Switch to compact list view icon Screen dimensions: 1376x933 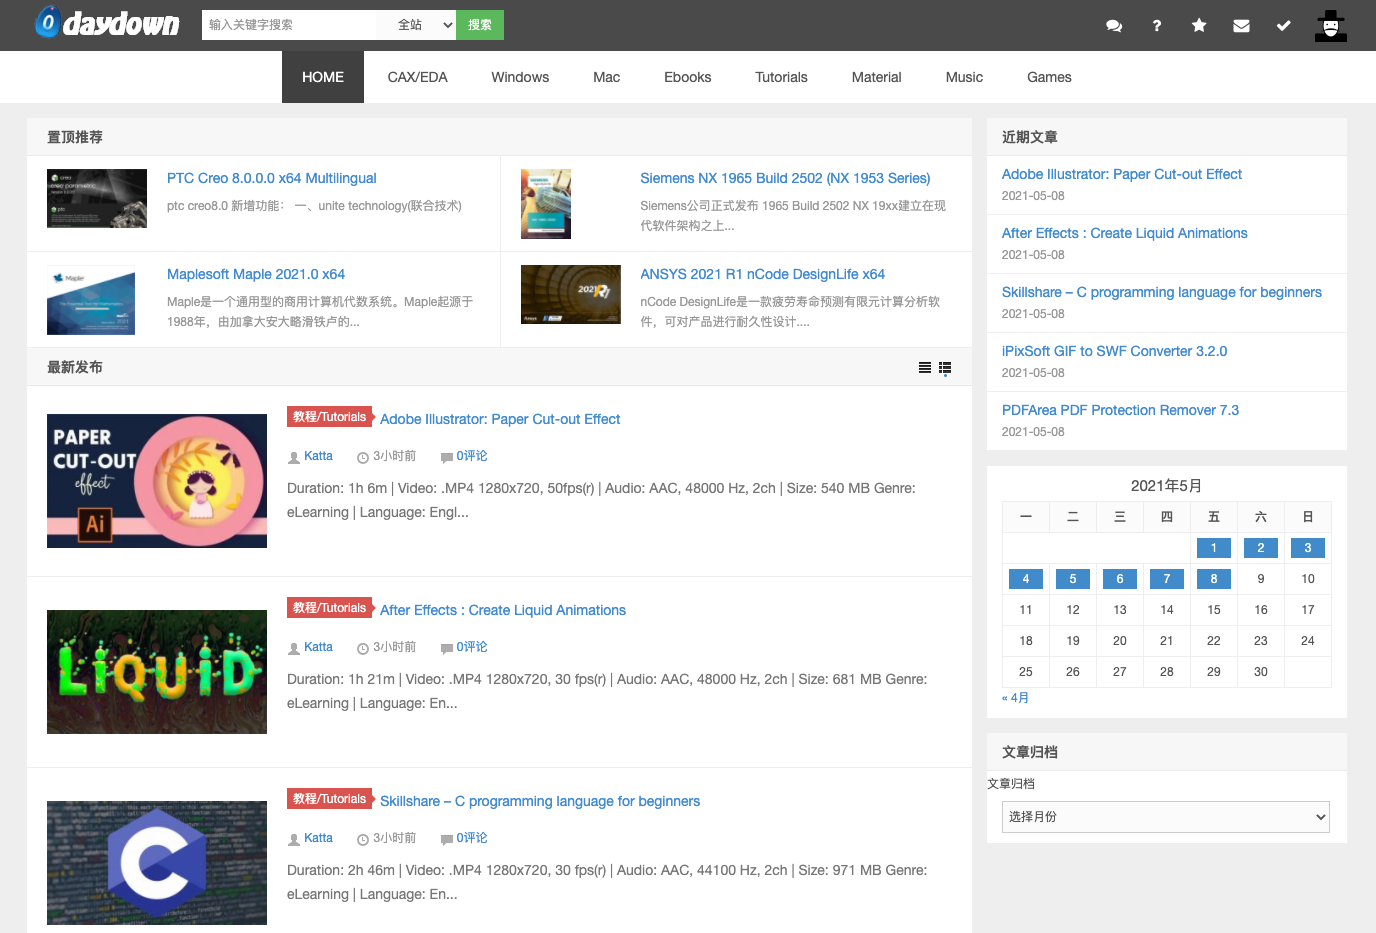[925, 368]
